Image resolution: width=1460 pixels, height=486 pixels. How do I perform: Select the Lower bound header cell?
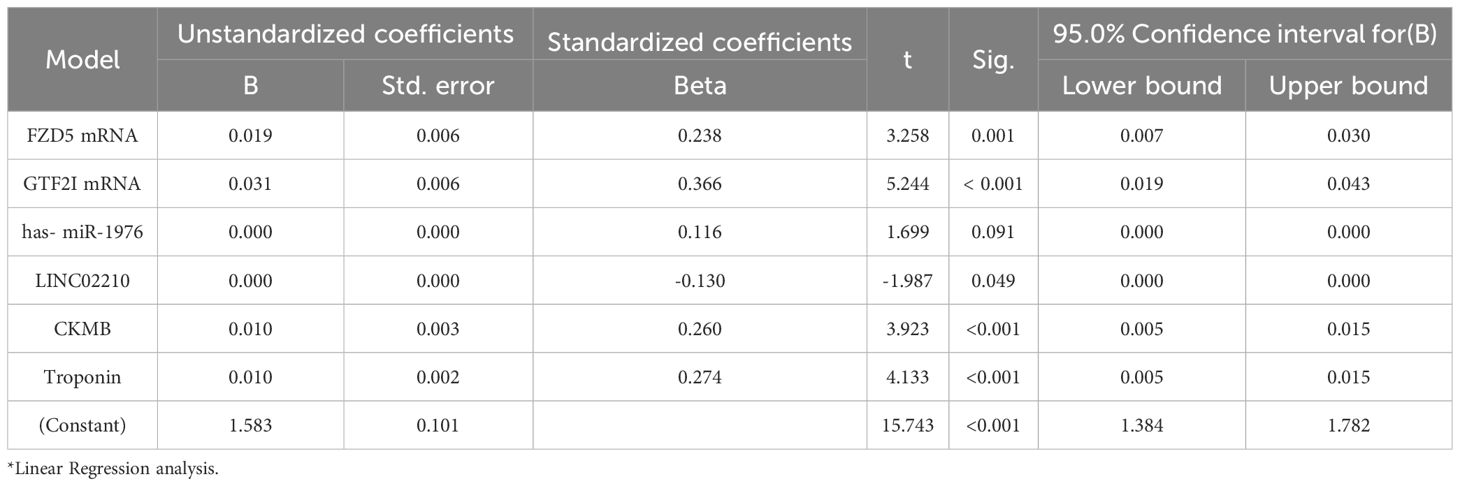(x=1141, y=85)
